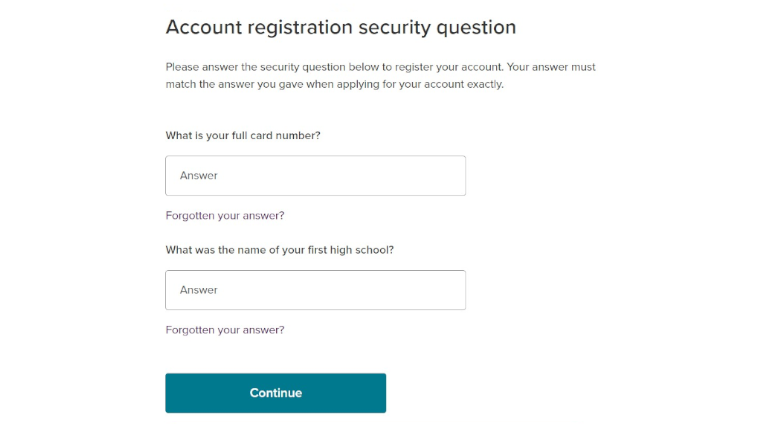Place cursor in the full card number input
This screenshot has height=433, width=780.
pos(315,175)
